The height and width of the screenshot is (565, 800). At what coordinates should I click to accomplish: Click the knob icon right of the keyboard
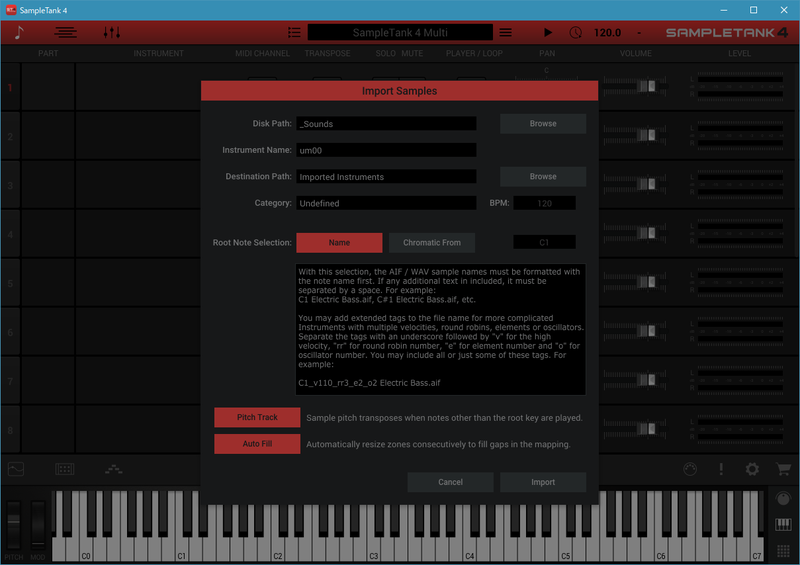[x=783, y=498]
